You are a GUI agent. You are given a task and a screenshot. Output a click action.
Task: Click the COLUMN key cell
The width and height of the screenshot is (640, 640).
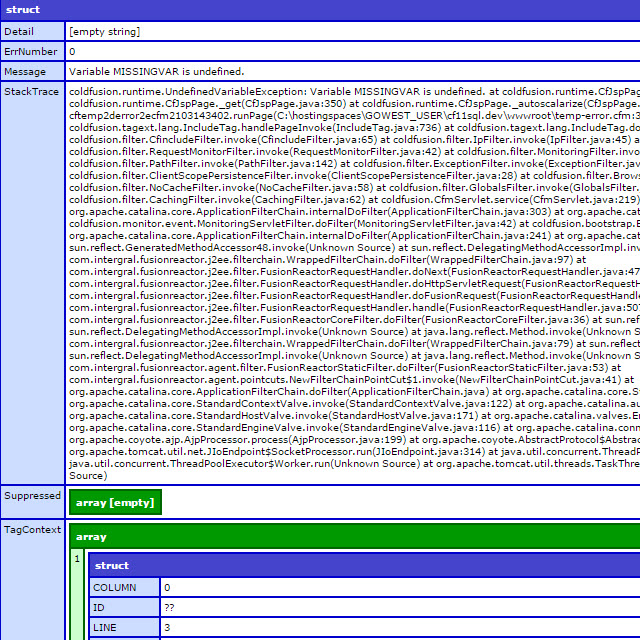click(124, 587)
